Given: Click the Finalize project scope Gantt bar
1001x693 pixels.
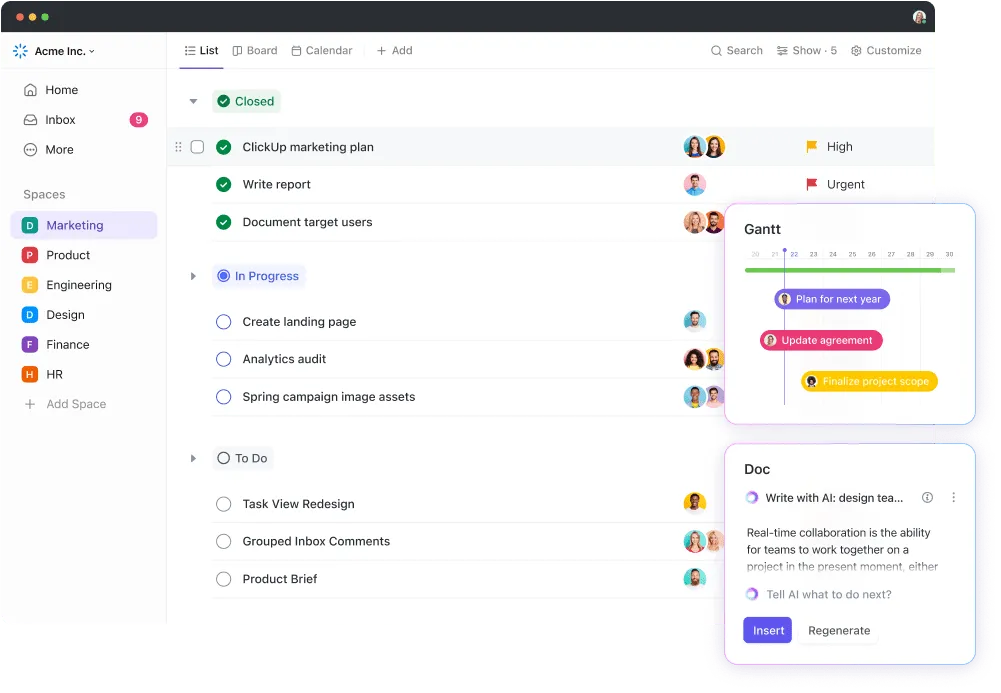Looking at the screenshot, I should pos(869,382).
